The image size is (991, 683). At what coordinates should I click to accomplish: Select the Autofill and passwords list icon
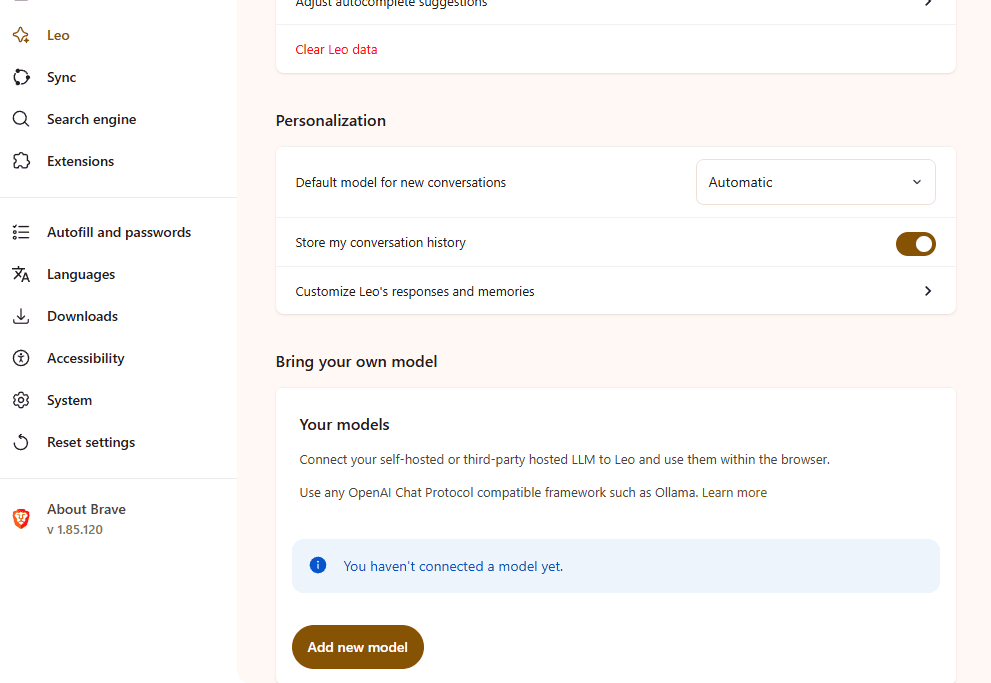[x=20, y=231]
